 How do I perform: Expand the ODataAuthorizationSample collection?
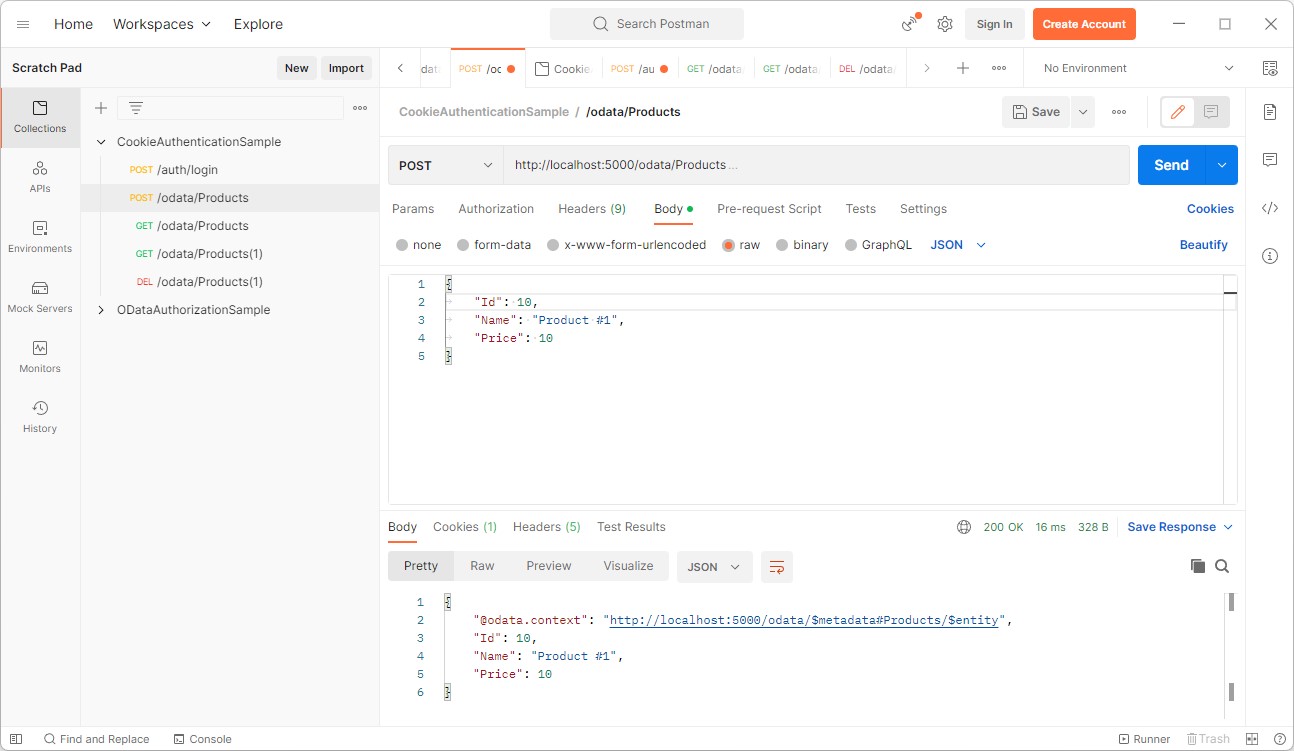pos(101,310)
